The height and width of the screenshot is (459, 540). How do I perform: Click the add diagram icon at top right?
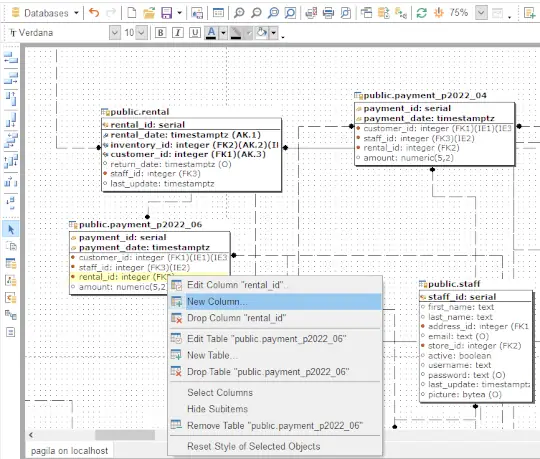[529, 13]
